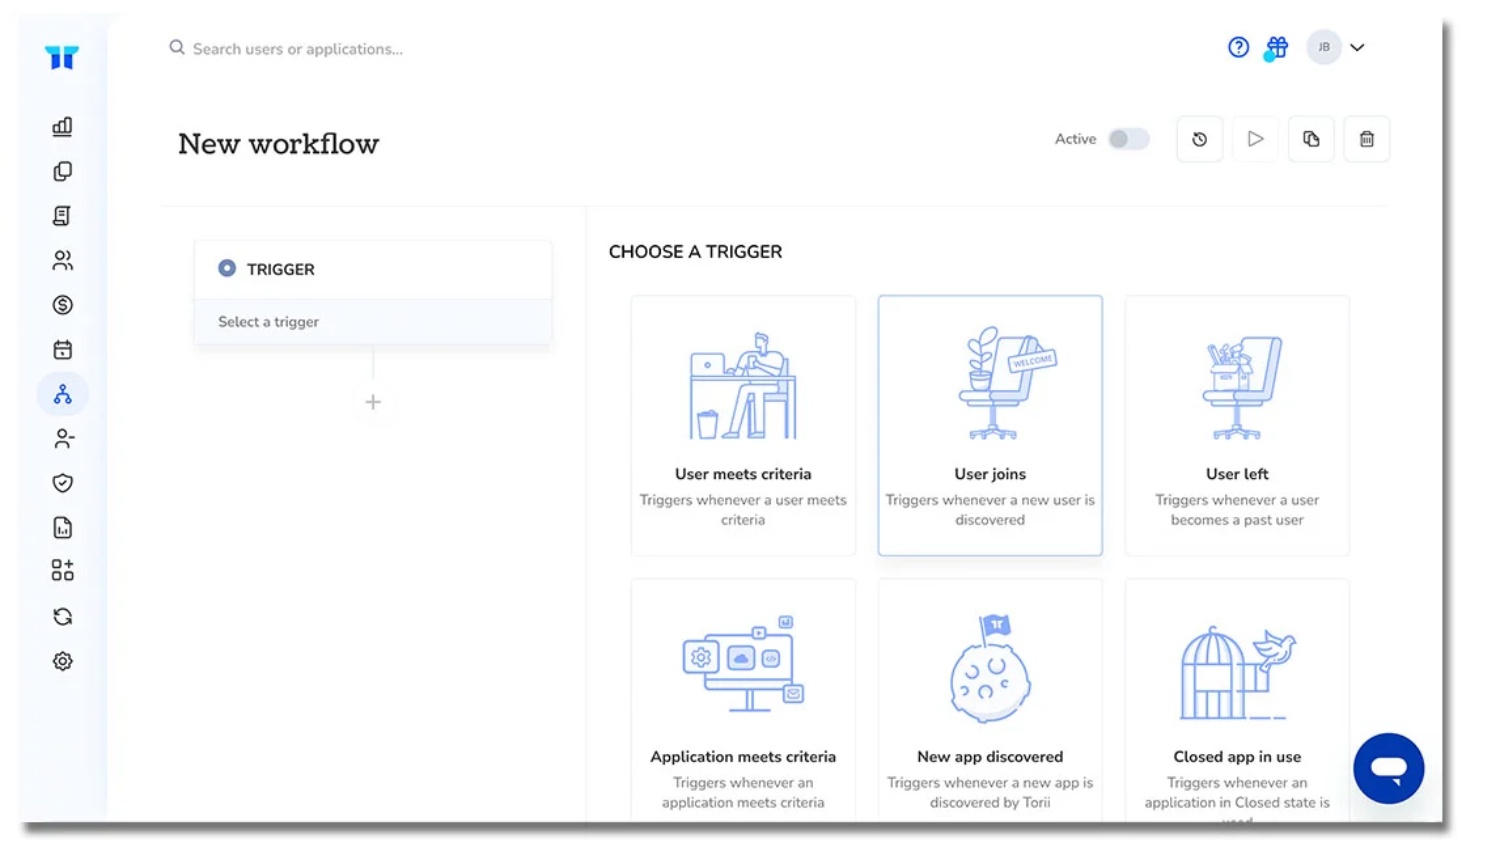Open Settings via the gear icon

click(62, 661)
